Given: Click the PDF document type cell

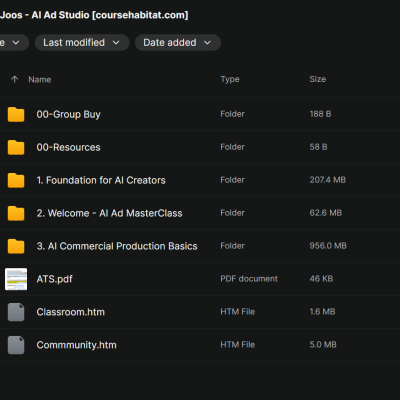Looking at the screenshot, I should (249, 279).
